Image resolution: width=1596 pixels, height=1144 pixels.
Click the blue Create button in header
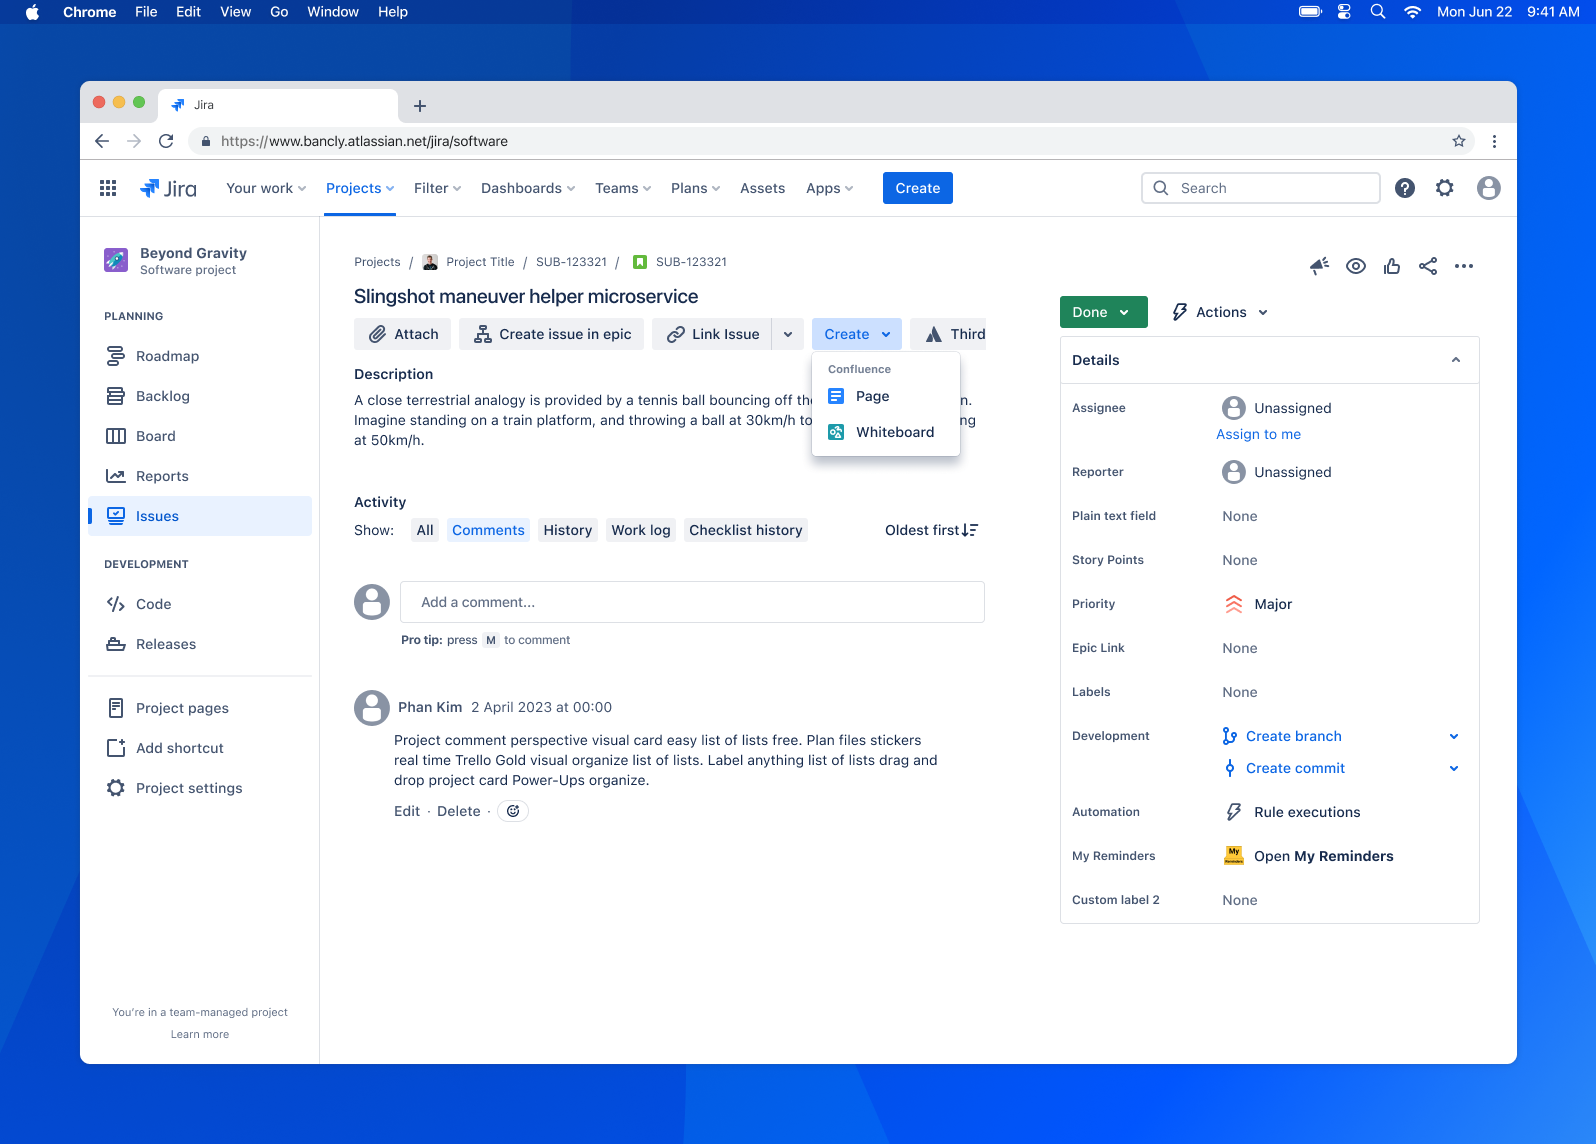click(918, 188)
